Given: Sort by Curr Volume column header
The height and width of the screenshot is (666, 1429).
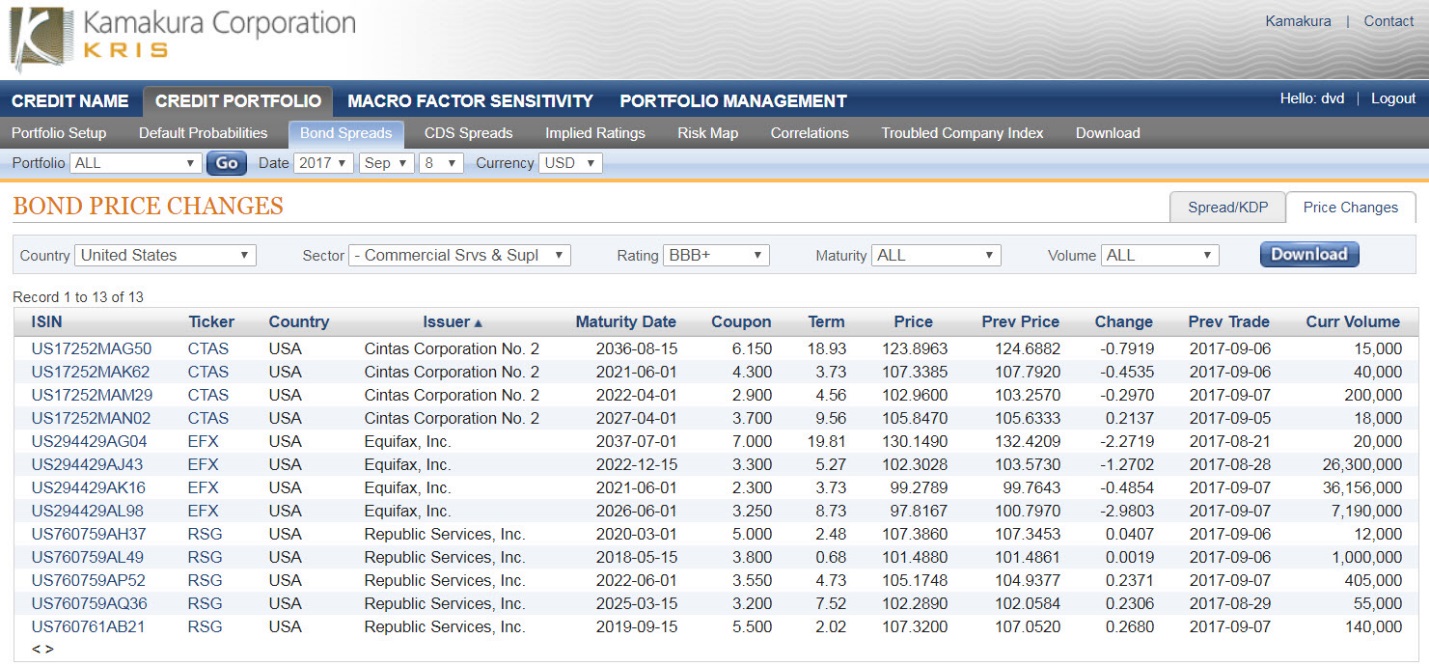Looking at the screenshot, I should pyautogui.click(x=1353, y=322).
